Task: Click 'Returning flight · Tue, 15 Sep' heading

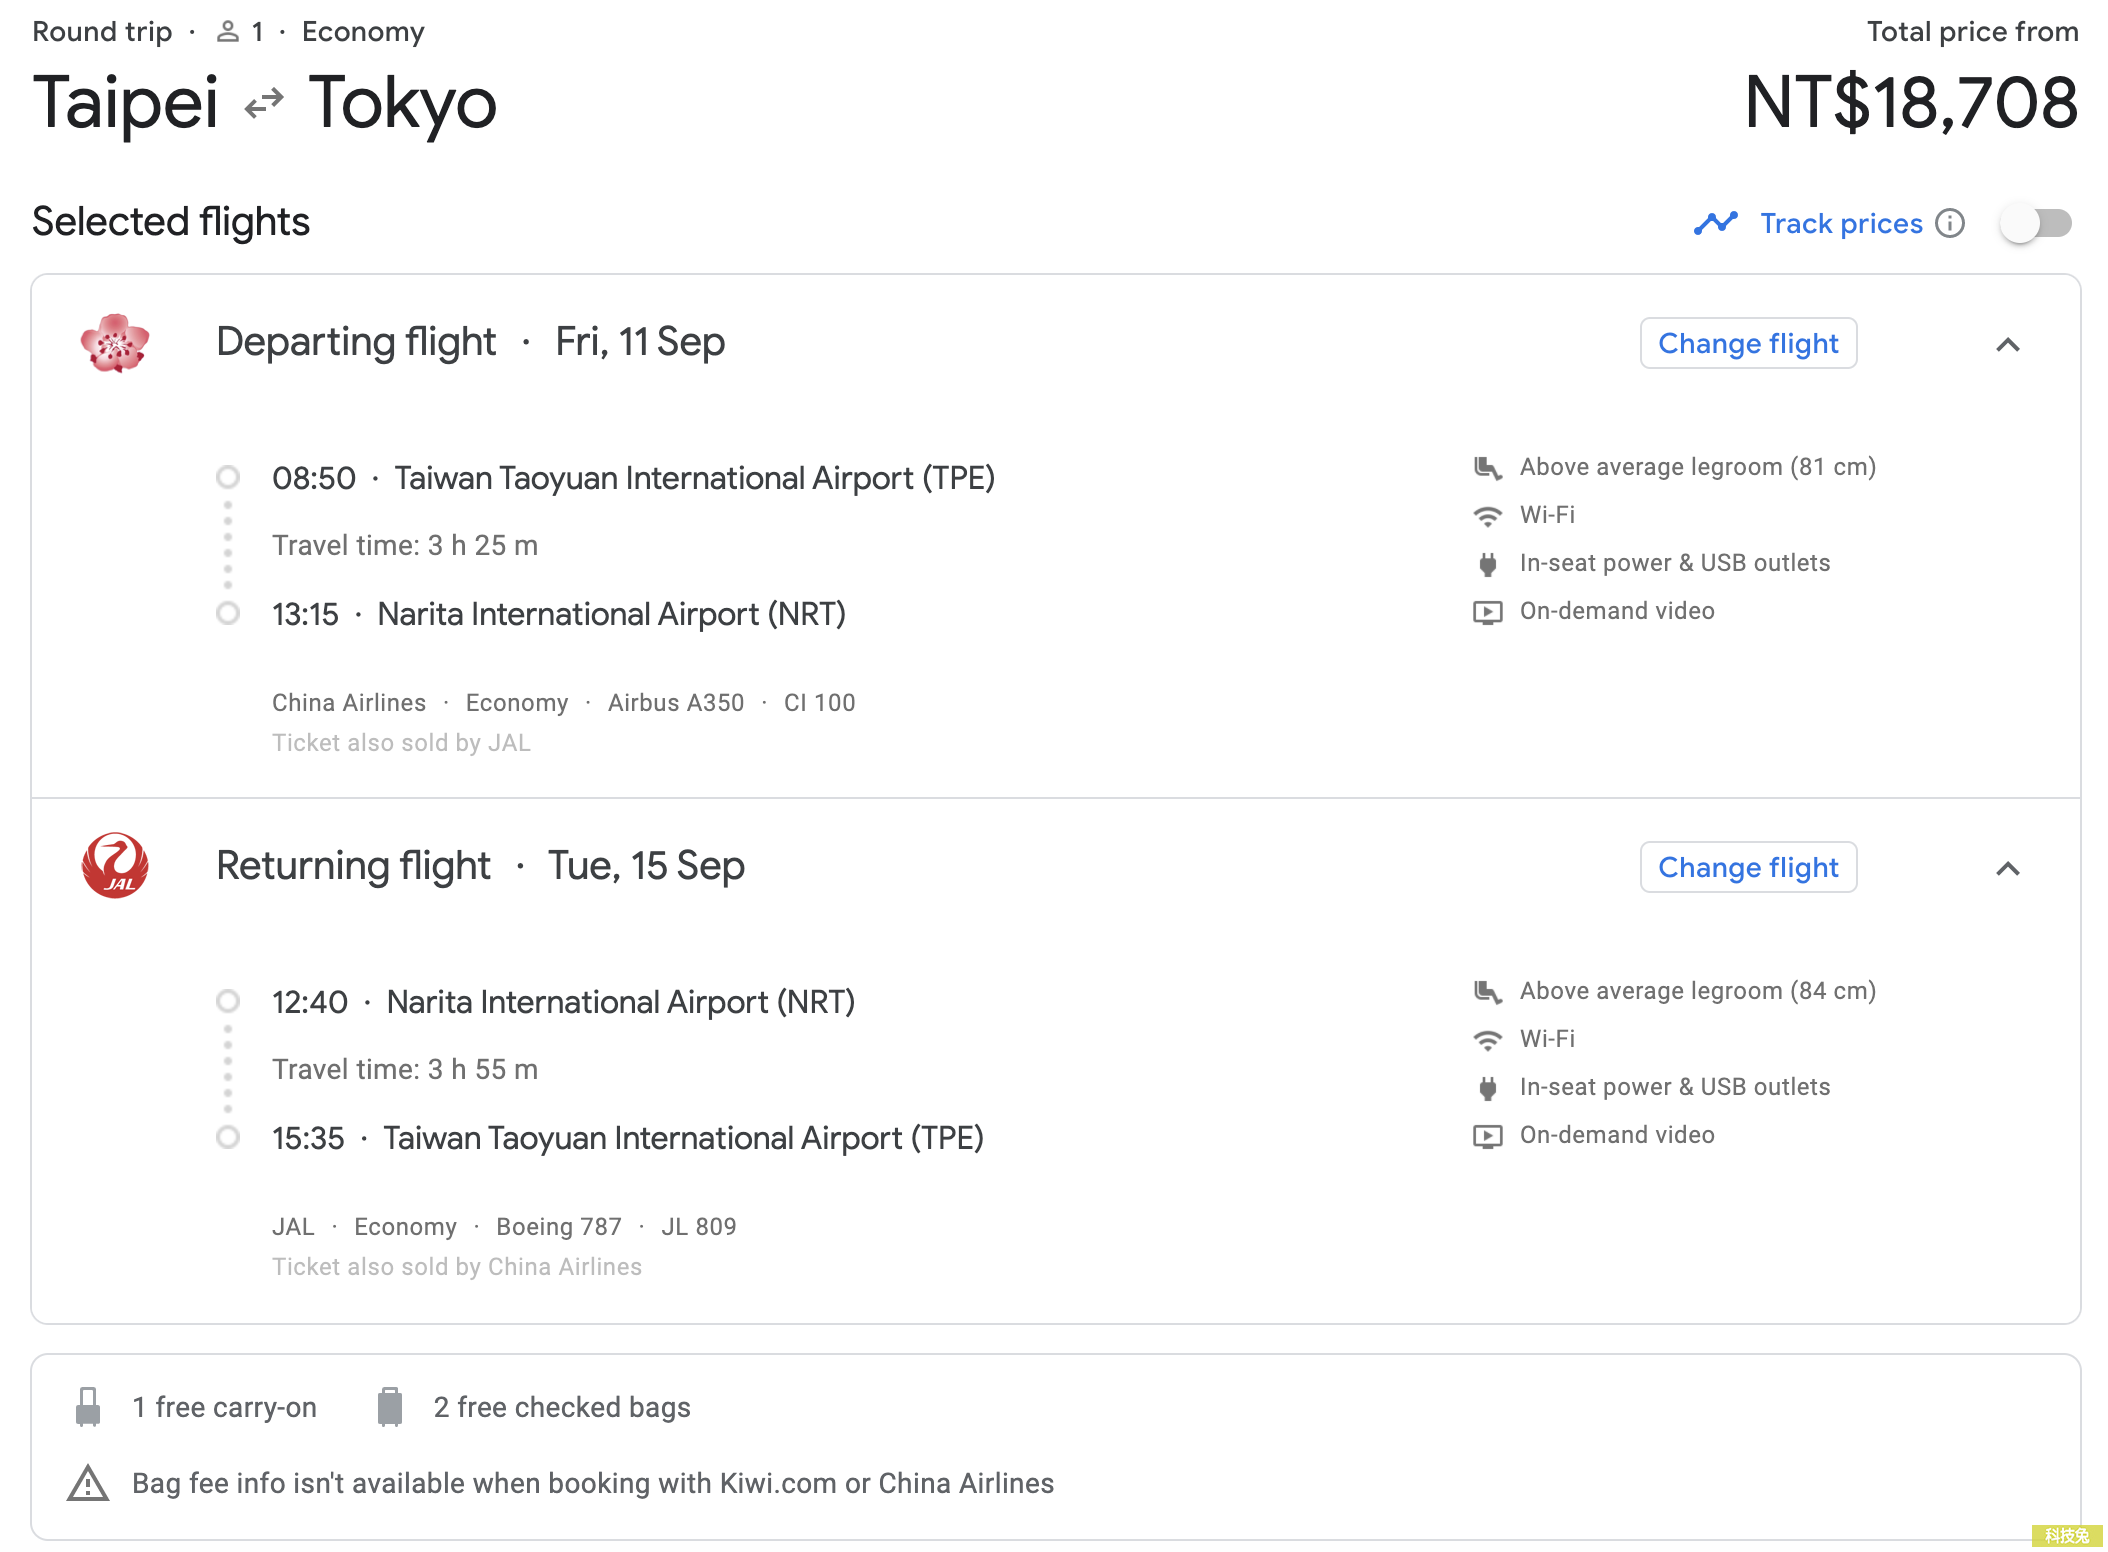Action: pos(480,866)
